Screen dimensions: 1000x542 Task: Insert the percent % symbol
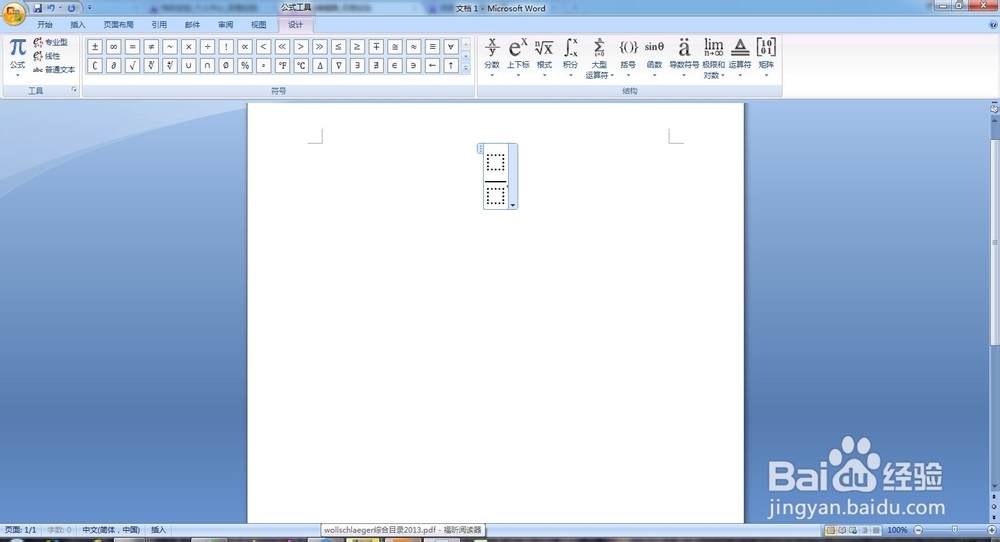245,65
